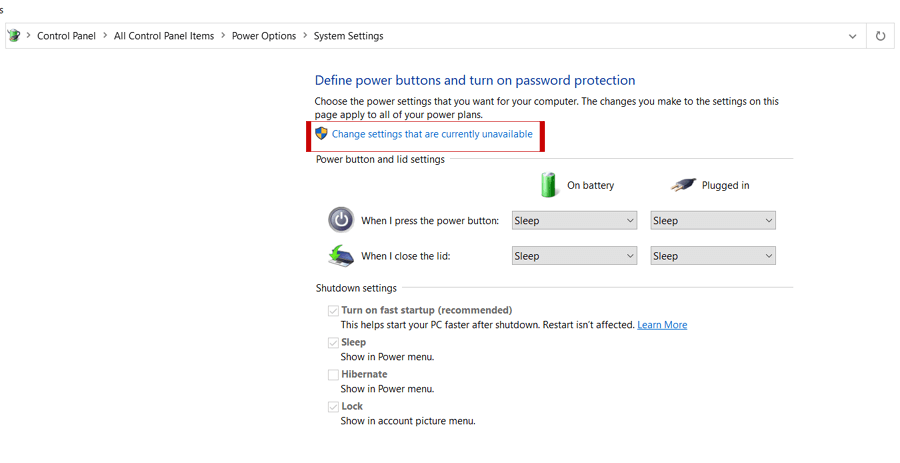Click the UAC shield icon
Image resolution: width=900 pixels, height=463 pixels.
click(x=321, y=134)
